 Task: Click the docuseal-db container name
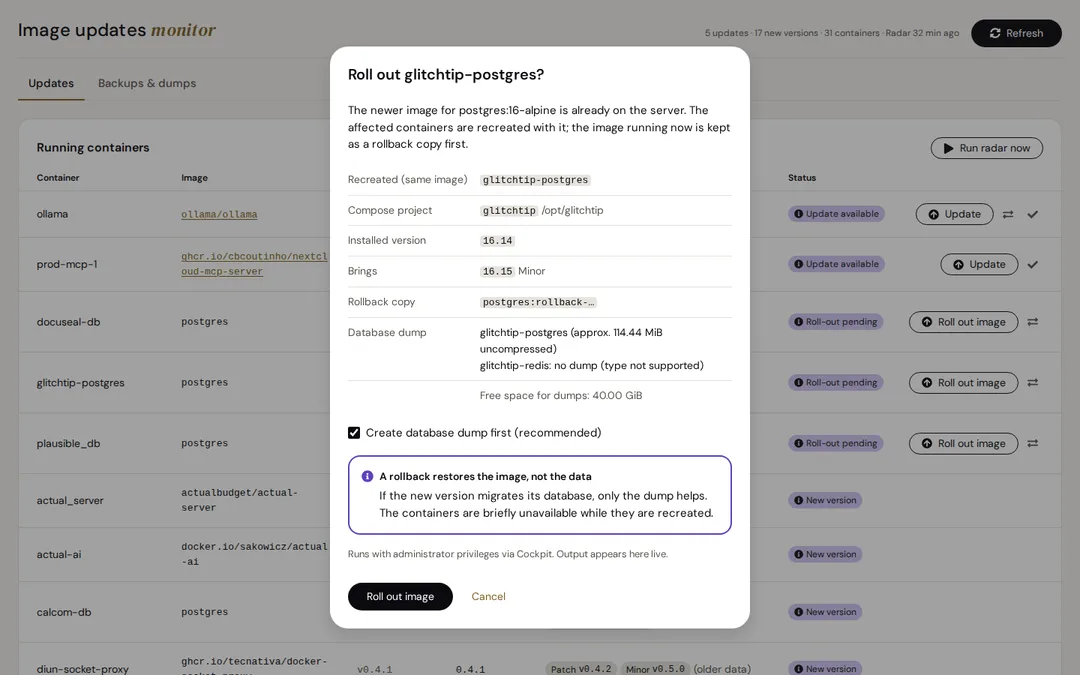[68, 322]
